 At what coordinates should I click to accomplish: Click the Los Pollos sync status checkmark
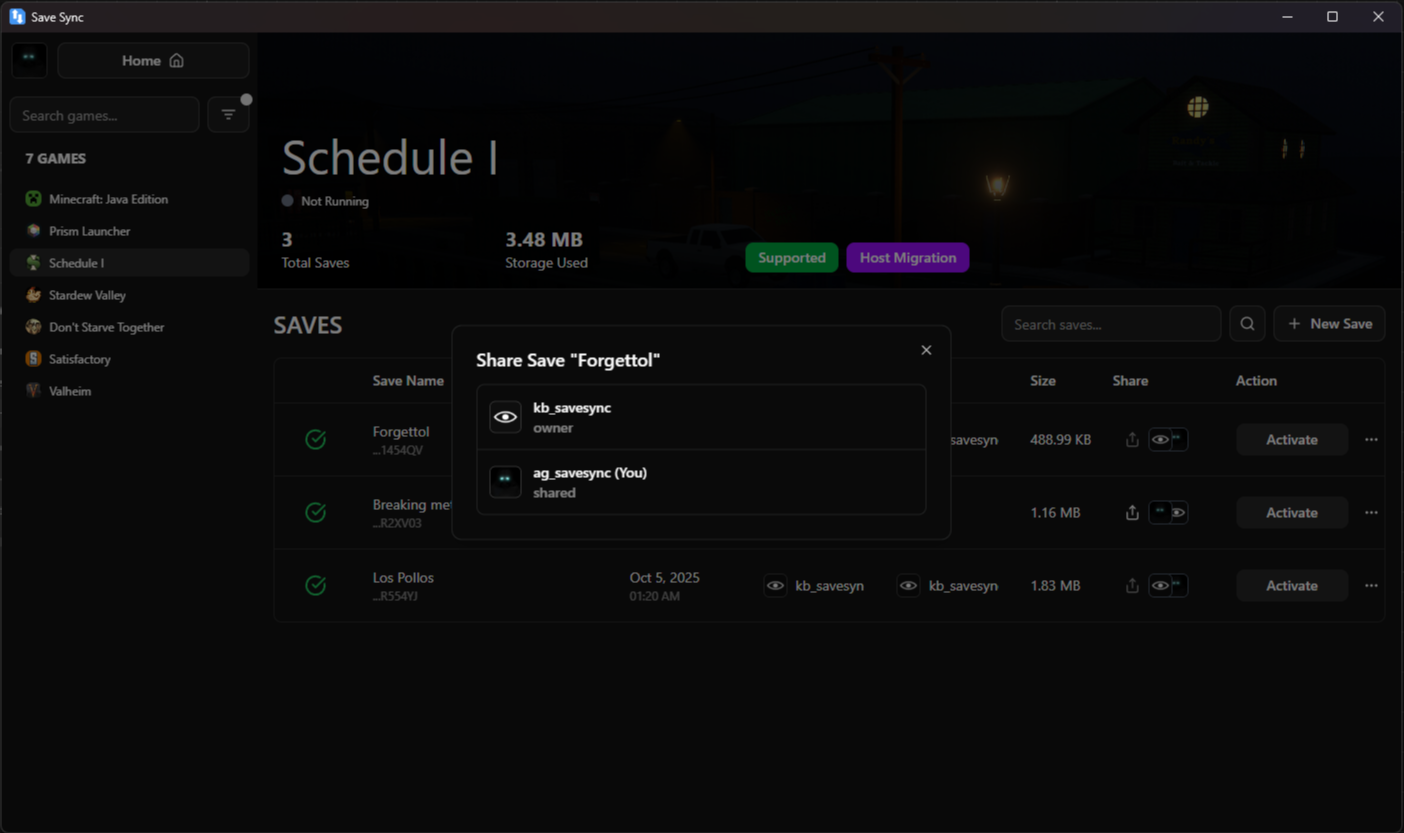(x=315, y=585)
